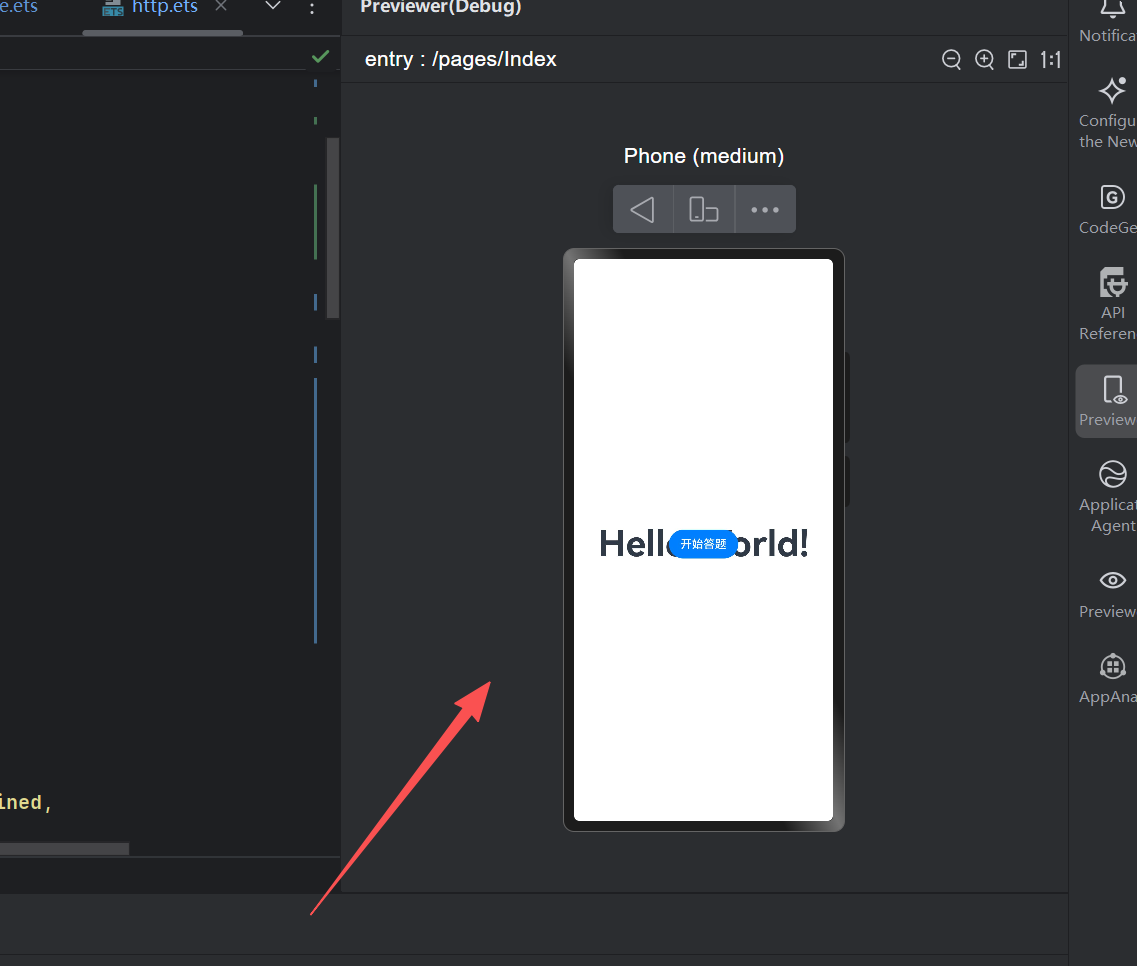Open the CodeGenie side panel
Viewport: 1137px width, 966px height.
pyautogui.click(x=1112, y=208)
